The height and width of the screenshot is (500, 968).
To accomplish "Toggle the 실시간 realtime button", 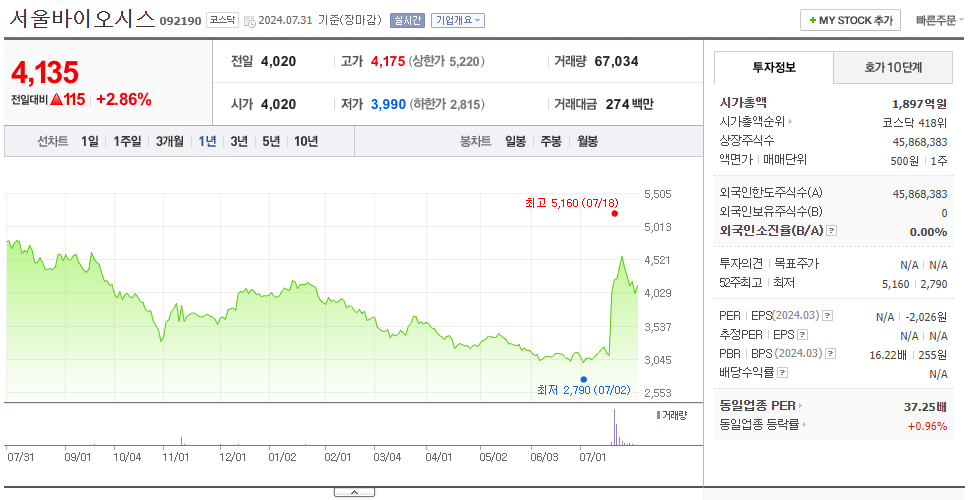I will pyautogui.click(x=407, y=20).
